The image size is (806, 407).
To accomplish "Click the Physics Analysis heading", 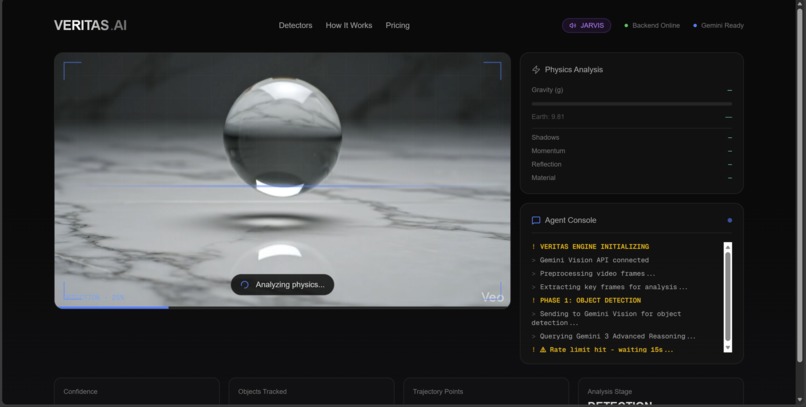I will (x=574, y=69).
